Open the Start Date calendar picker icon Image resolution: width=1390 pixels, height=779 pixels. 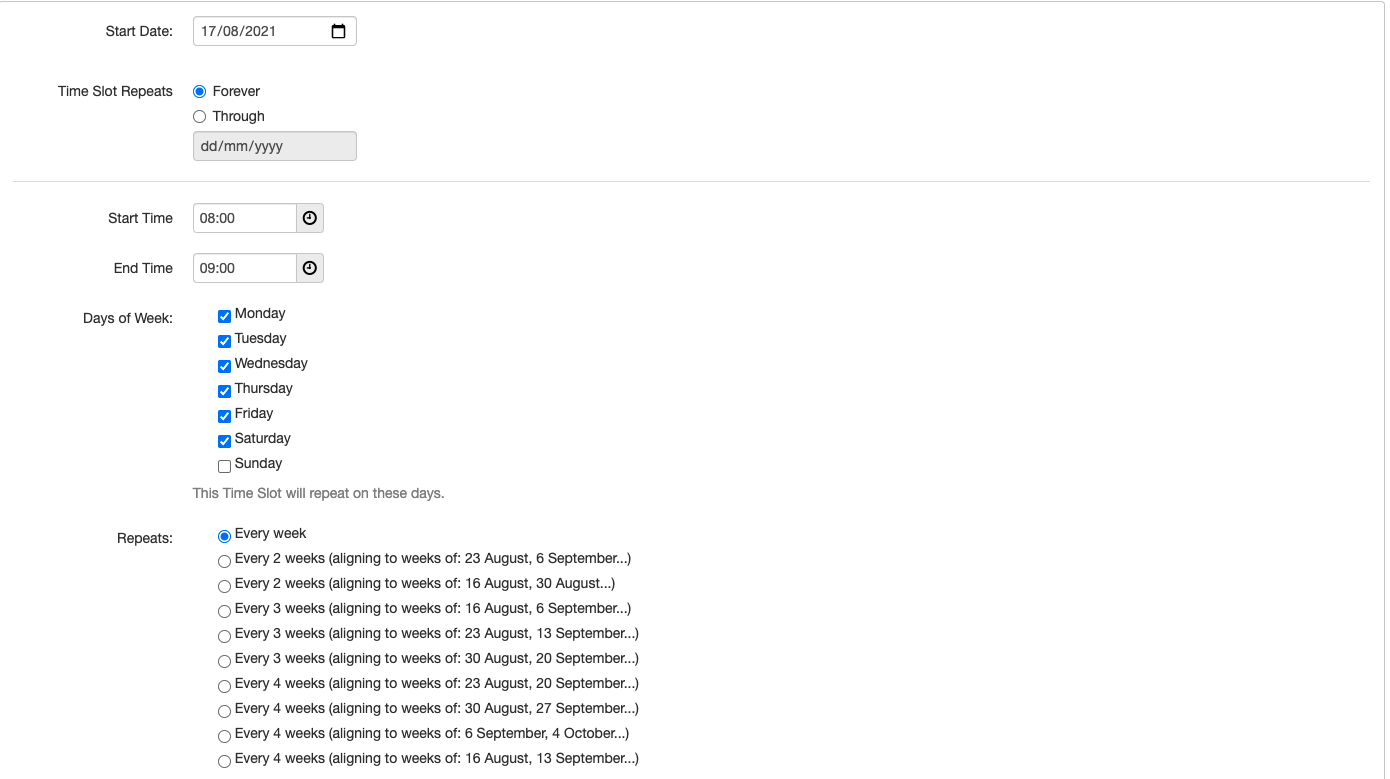point(338,31)
